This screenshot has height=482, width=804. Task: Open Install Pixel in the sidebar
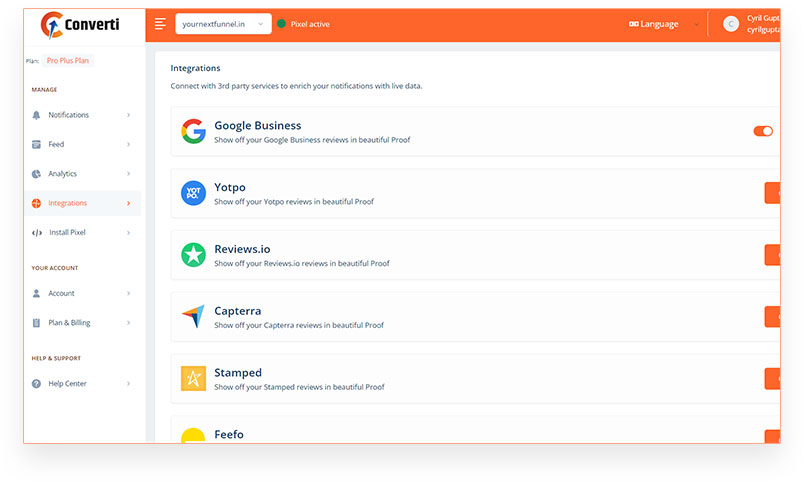(82, 232)
